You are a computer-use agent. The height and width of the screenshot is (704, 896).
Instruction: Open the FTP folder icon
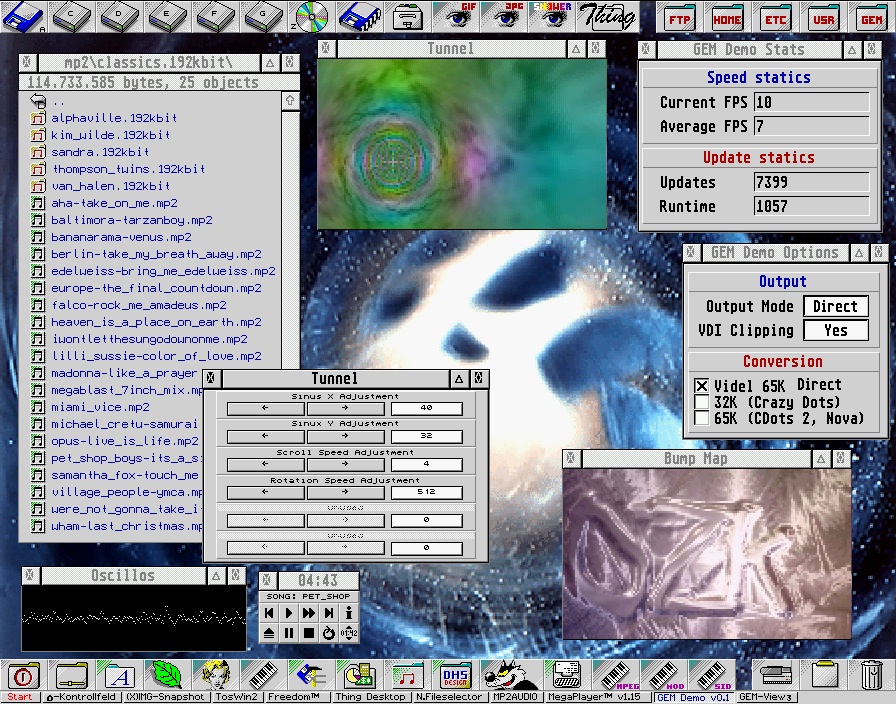coord(680,17)
